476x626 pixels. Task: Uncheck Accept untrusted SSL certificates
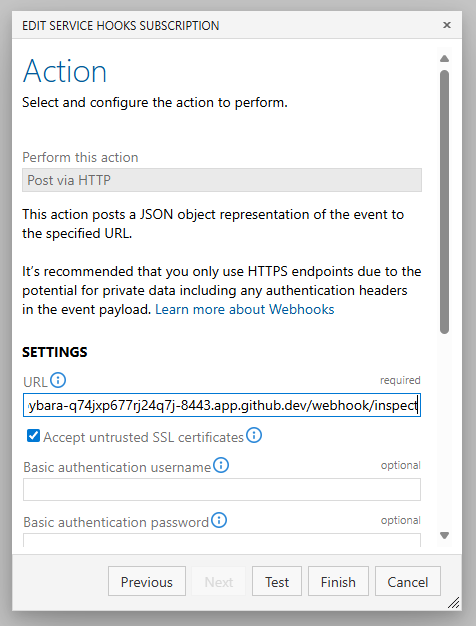point(34,436)
